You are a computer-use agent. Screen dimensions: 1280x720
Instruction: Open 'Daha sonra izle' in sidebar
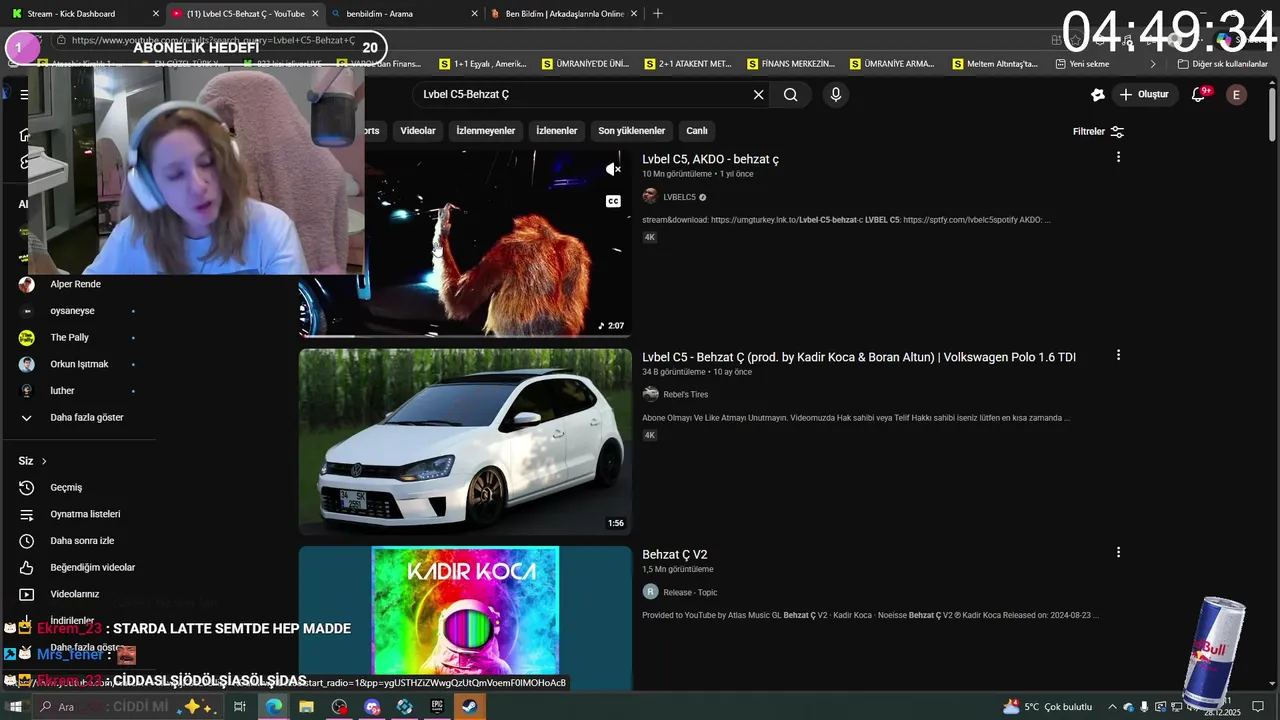82,541
